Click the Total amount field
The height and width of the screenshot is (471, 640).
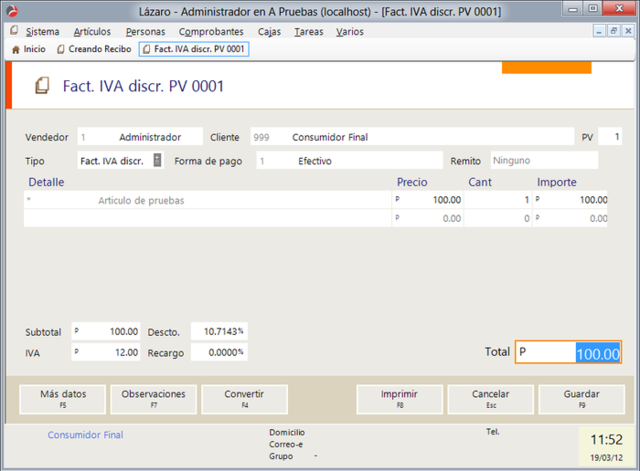pyautogui.click(x=568, y=352)
